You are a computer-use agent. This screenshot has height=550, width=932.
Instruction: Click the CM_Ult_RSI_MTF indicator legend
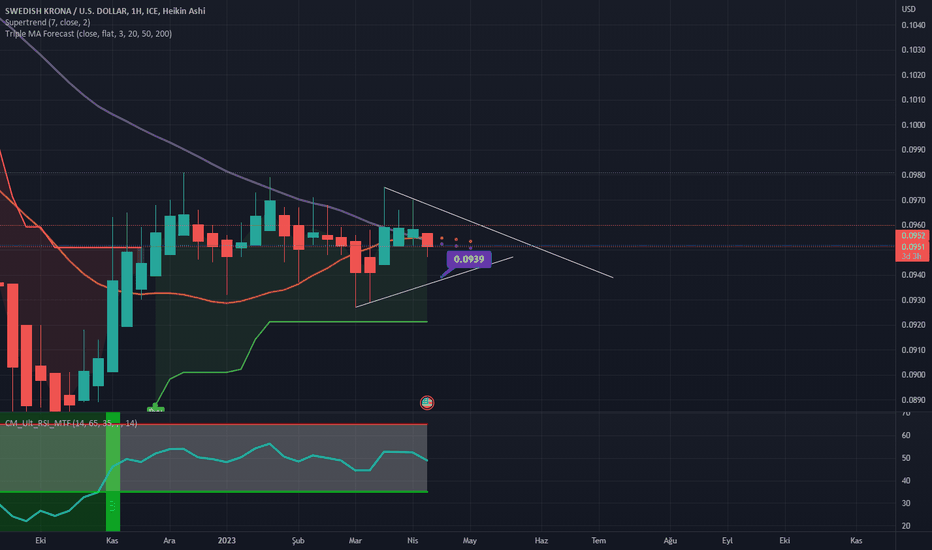71,423
